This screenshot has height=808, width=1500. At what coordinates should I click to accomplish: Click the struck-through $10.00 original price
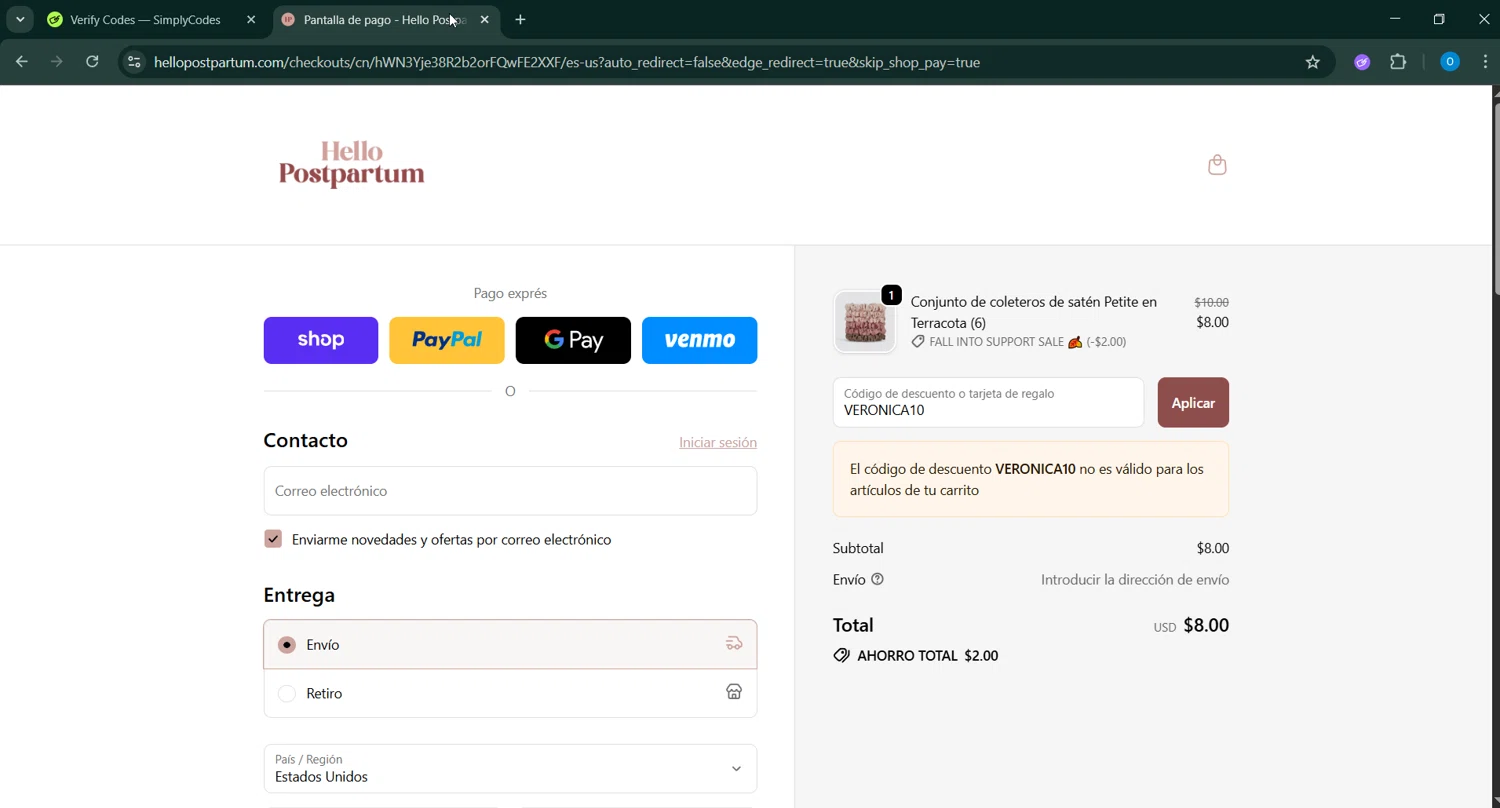click(1211, 302)
